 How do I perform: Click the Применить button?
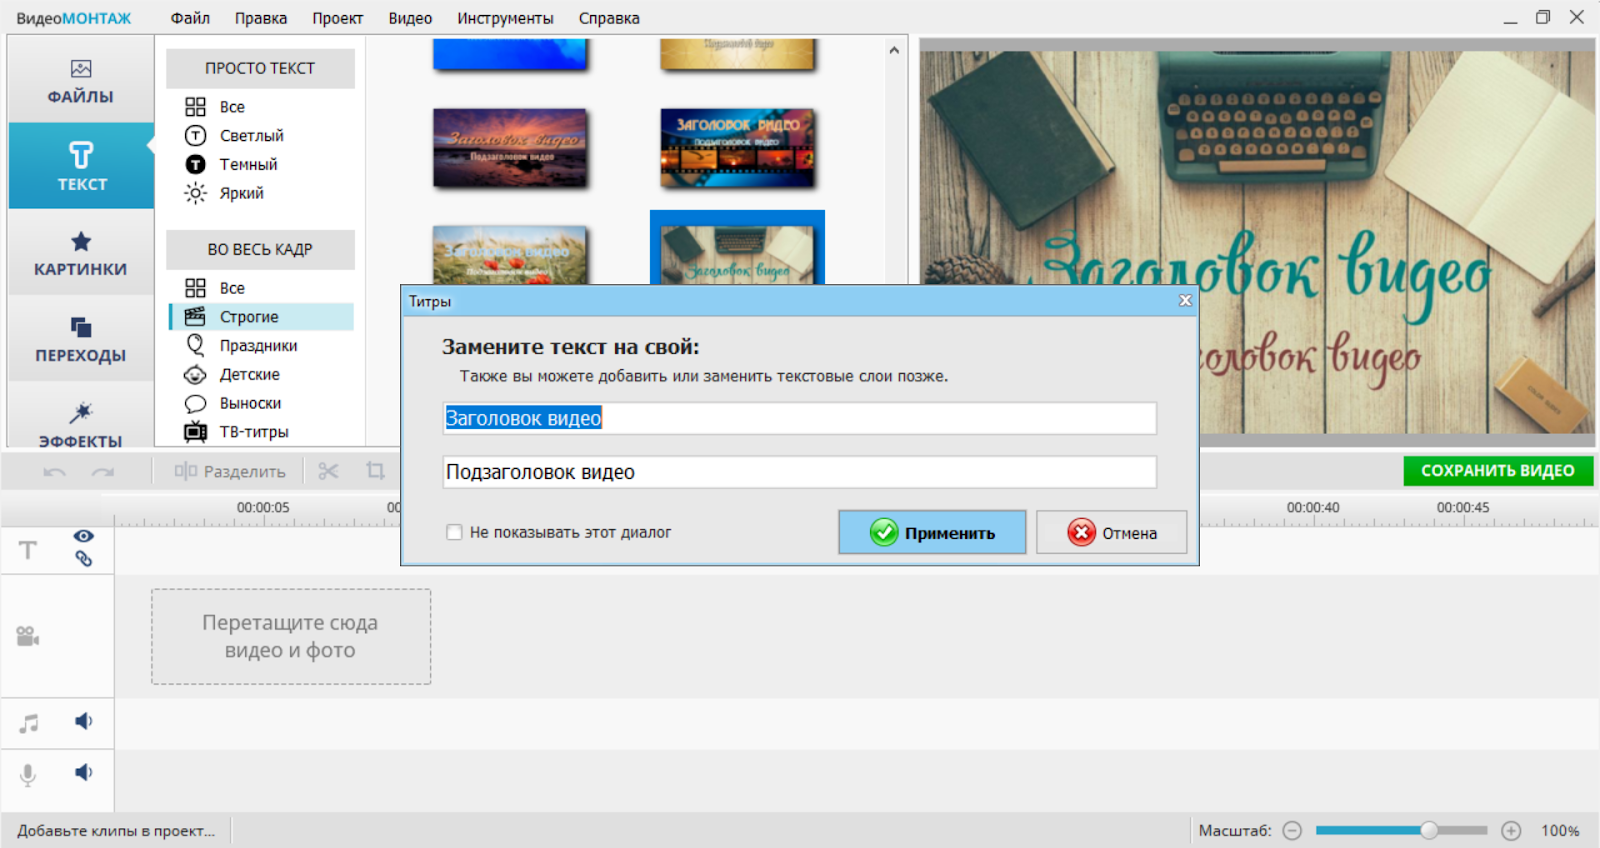tap(932, 533)
